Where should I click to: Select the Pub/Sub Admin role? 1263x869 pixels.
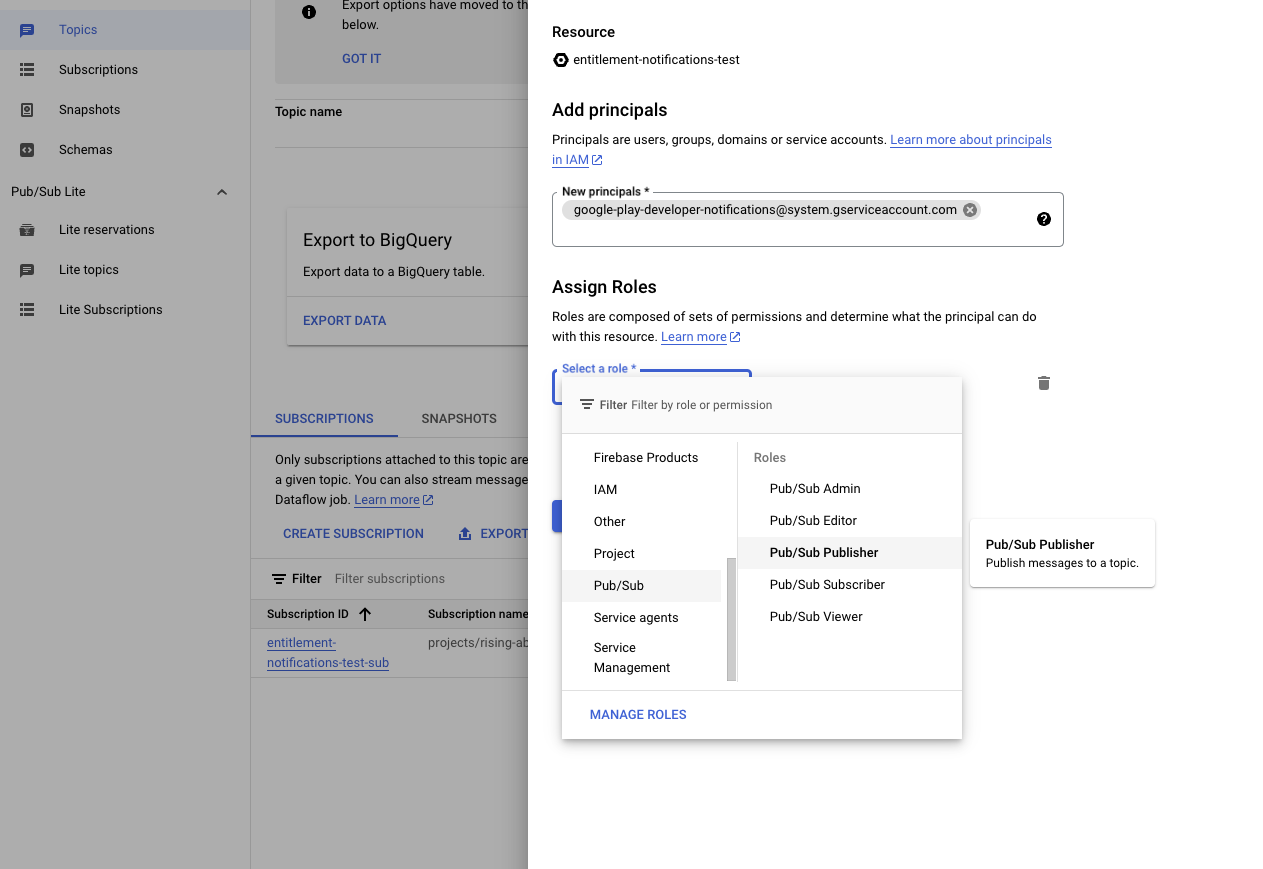tap(850, 489)
